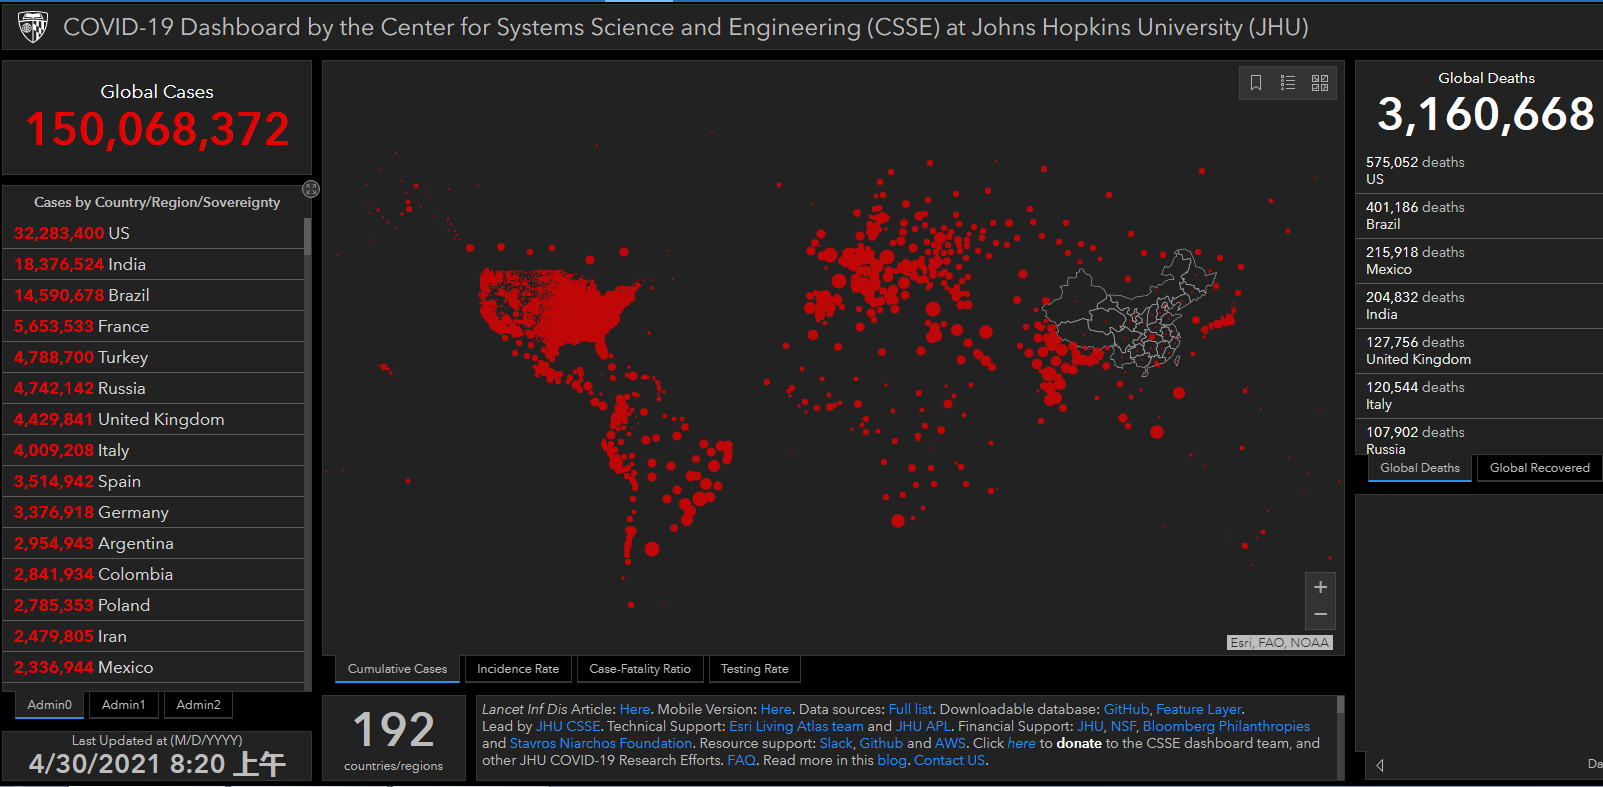This screenshot has width=1603, height=787.
Task: Select the Admin1 tab
Action: (x=124, y=705)
